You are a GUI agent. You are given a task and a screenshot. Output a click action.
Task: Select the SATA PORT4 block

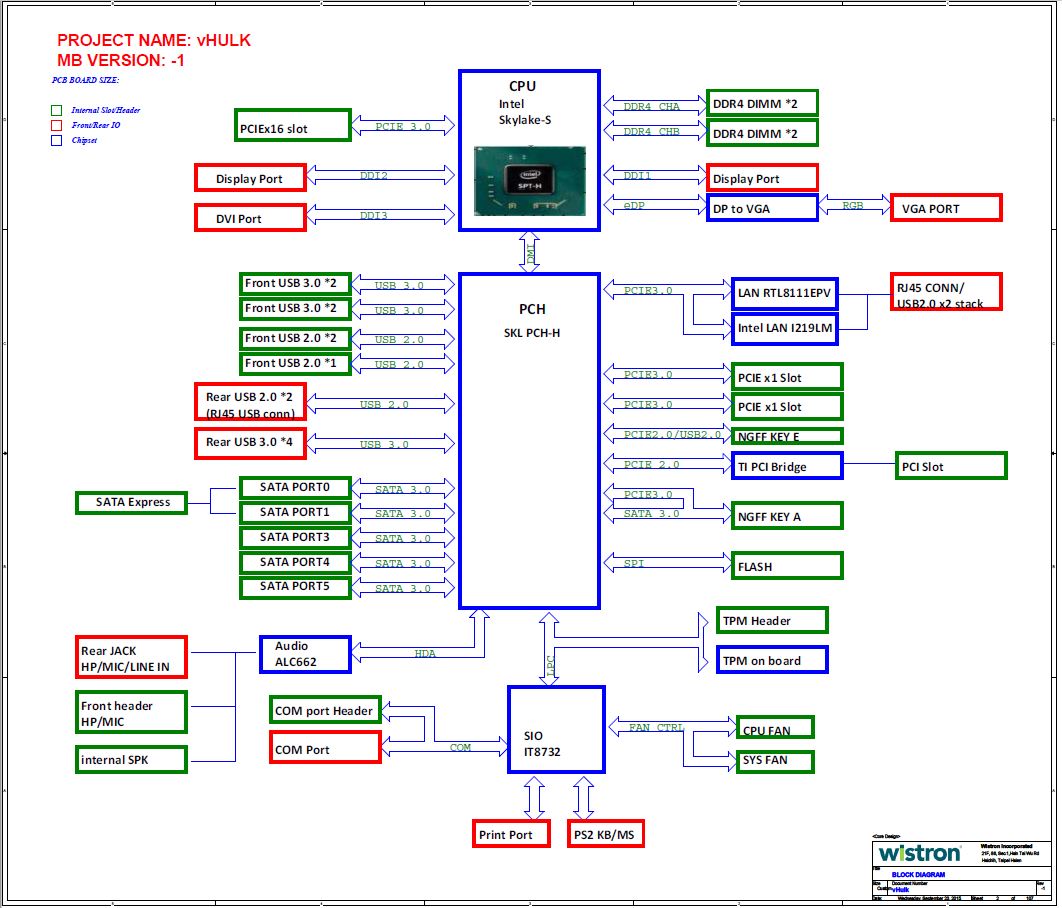tap(295, 563)
